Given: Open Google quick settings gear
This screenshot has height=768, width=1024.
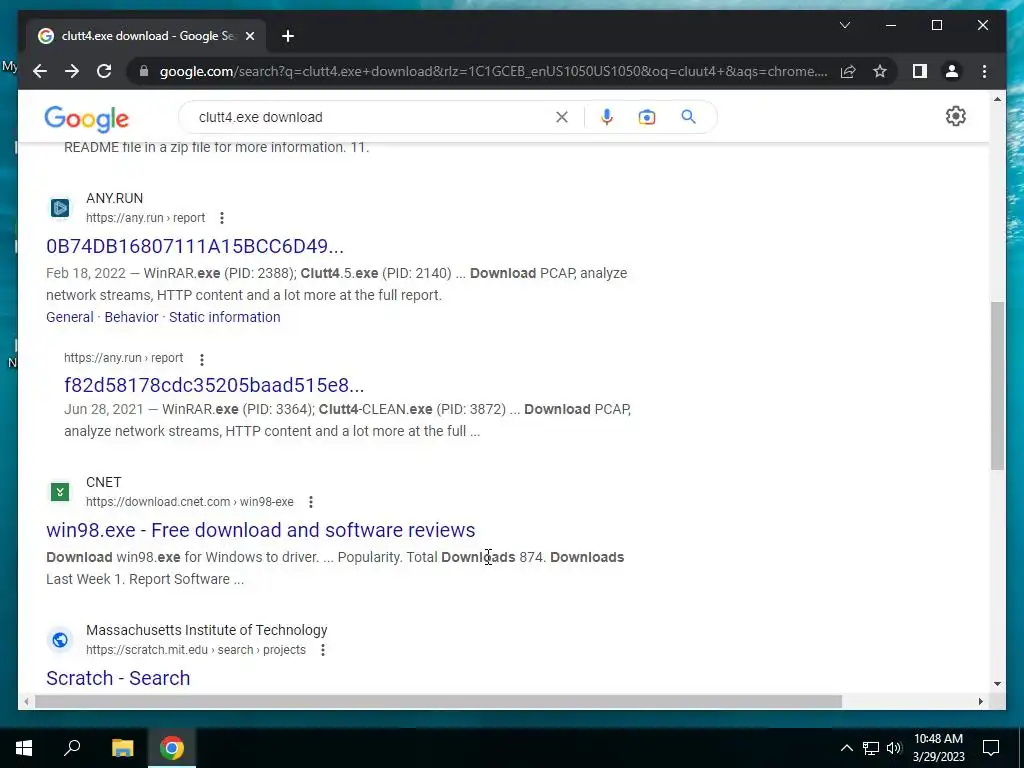Looking at the screenshot, I should [955, 116].
